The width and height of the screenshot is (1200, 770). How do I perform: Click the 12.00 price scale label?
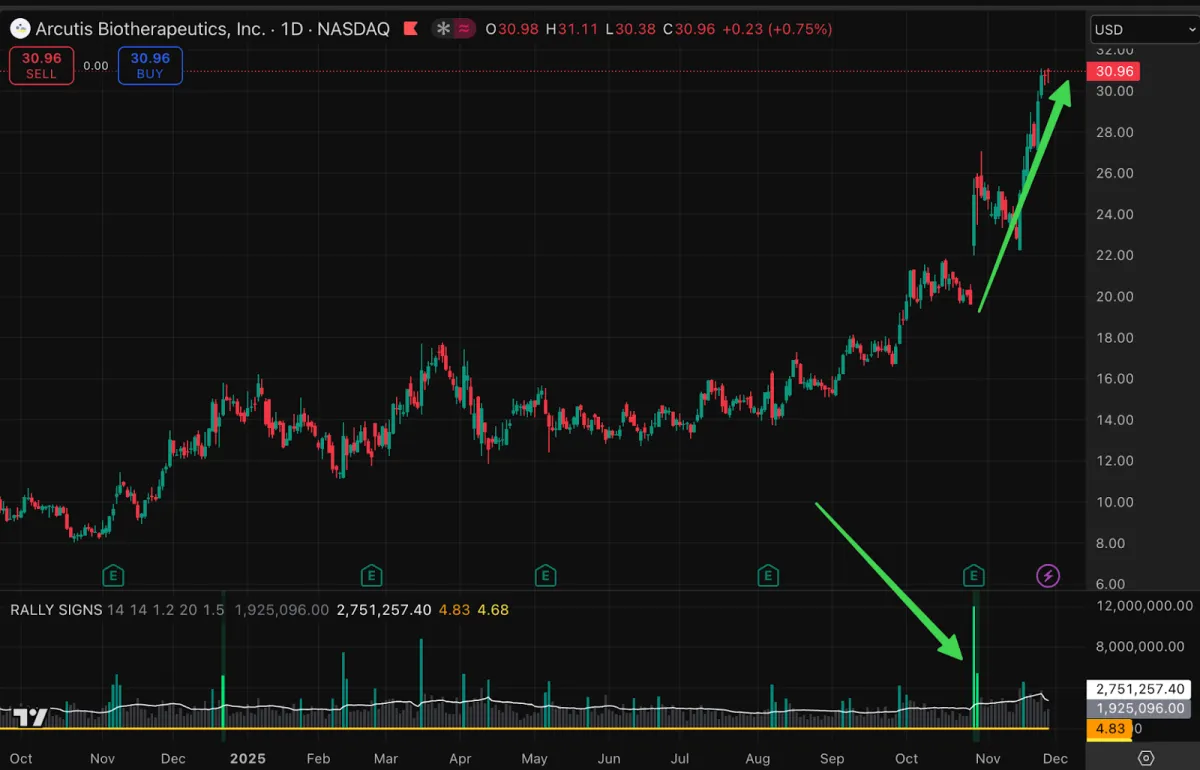click(1115, 461)
